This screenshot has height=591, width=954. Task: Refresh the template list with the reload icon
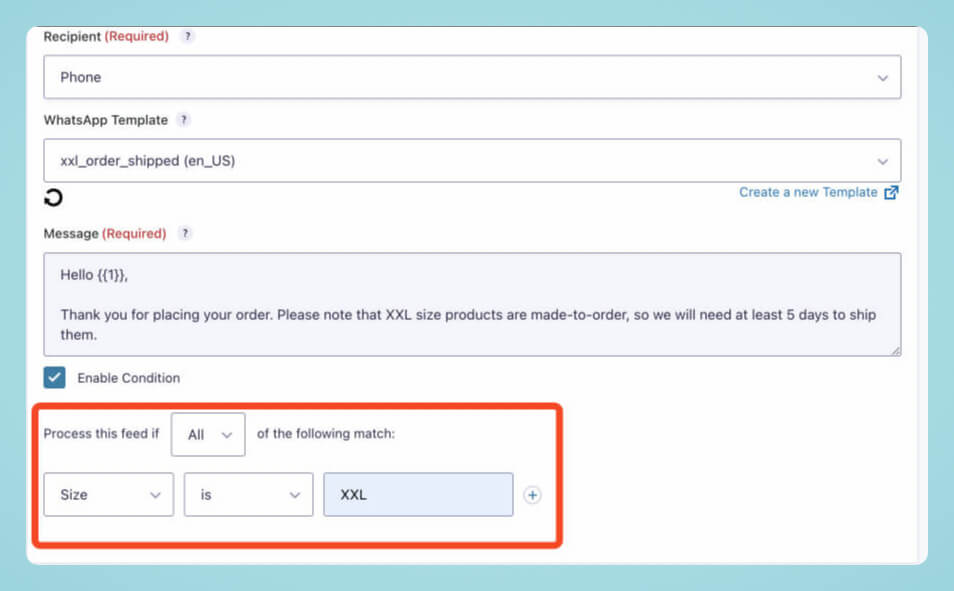[x=53, y=197]
